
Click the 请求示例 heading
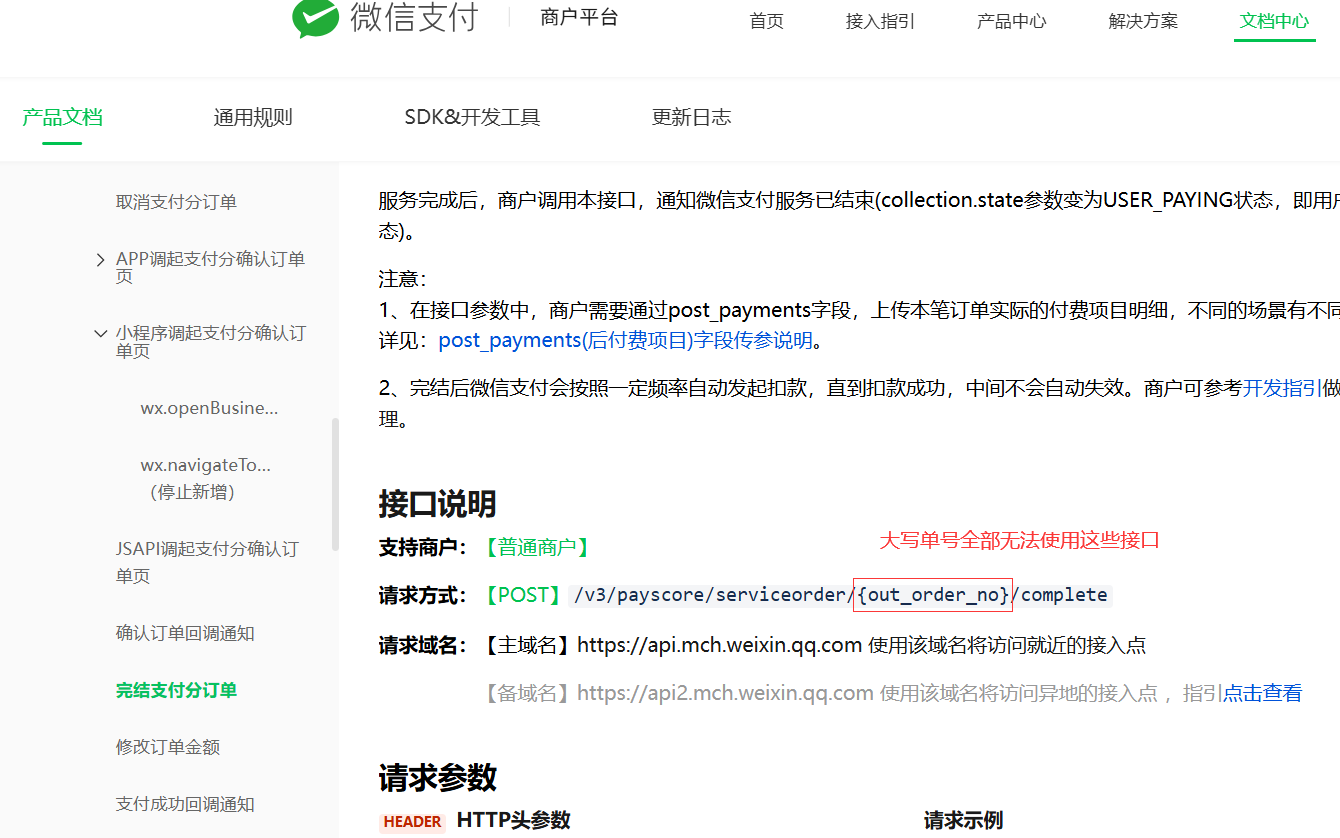point(963,820)
